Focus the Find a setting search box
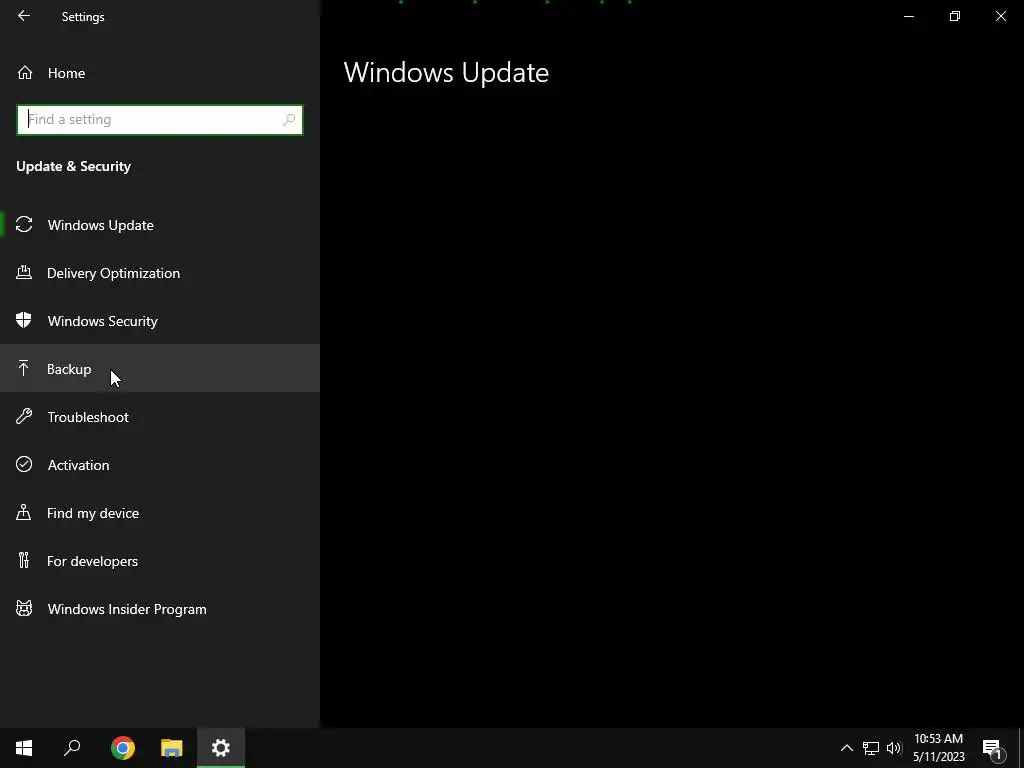The image size is (1024, 768). (x=160, y=120)
